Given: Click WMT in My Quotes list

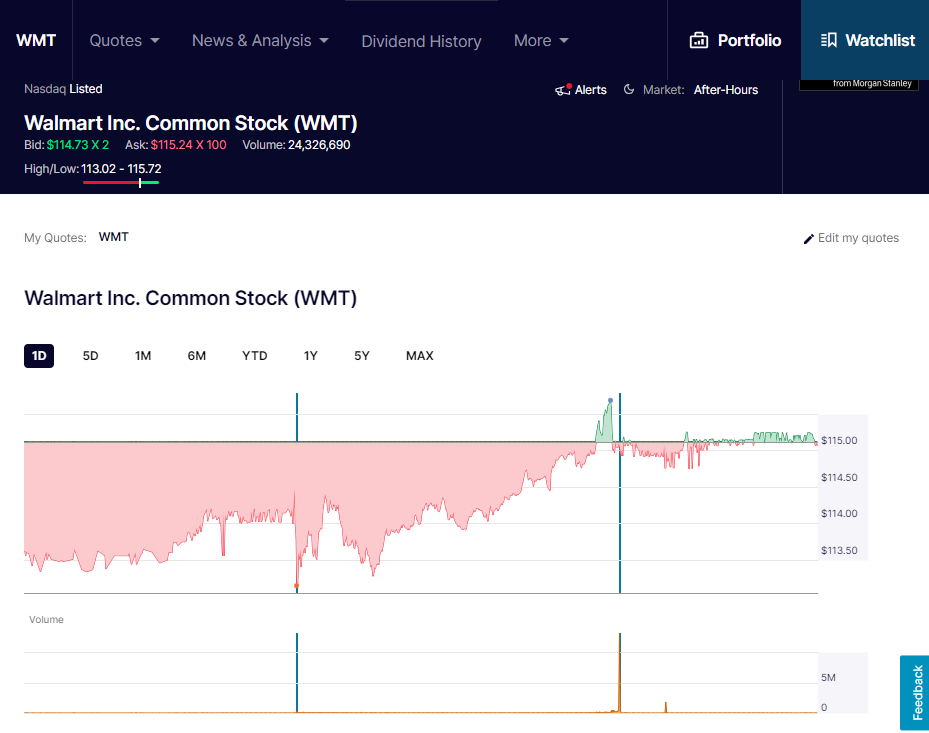Looking at the screenshot, I should click(x=113, y=237).
